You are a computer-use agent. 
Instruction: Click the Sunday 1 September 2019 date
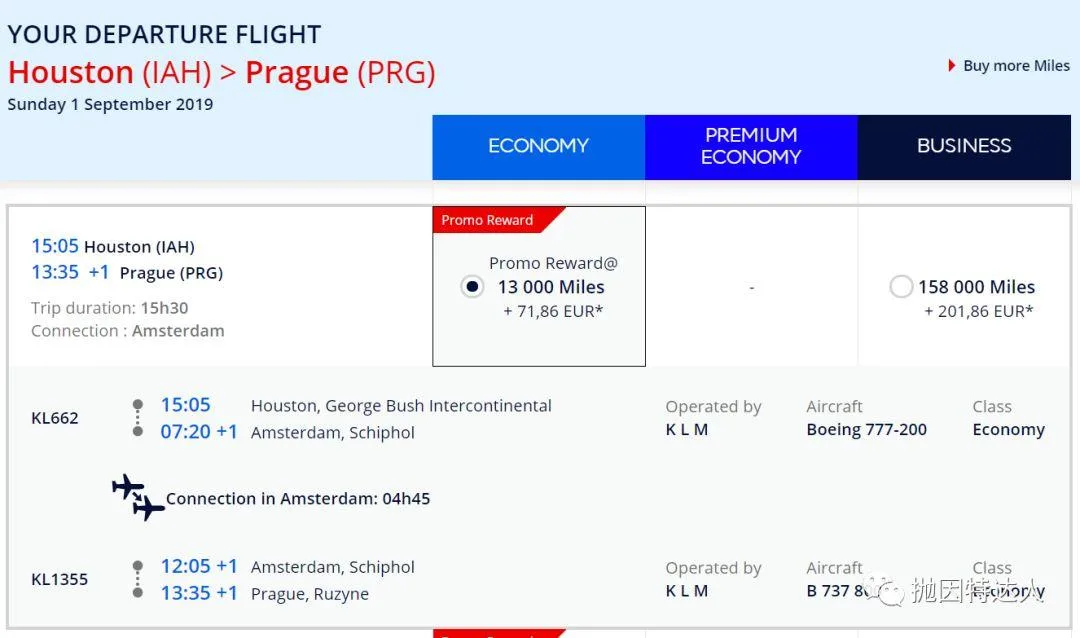[x=110, y=104]
